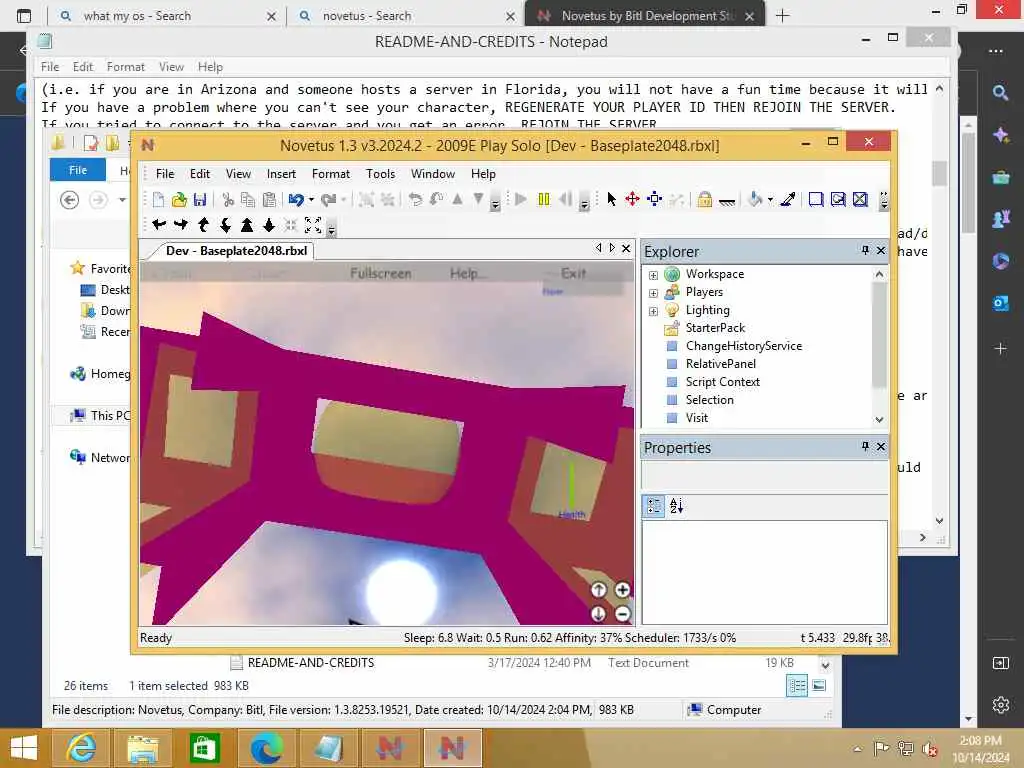Click the Zoom Extents four-arrows icon
Screen dimensions: 1024x768
pyautogui.click(x=313, y=225)
